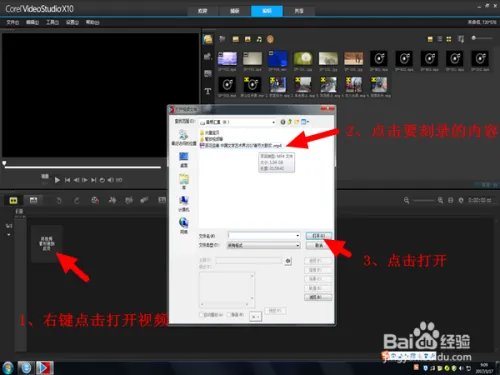
Task: Select Network in the file dialog sidebar
Action: tap(184, 225)
